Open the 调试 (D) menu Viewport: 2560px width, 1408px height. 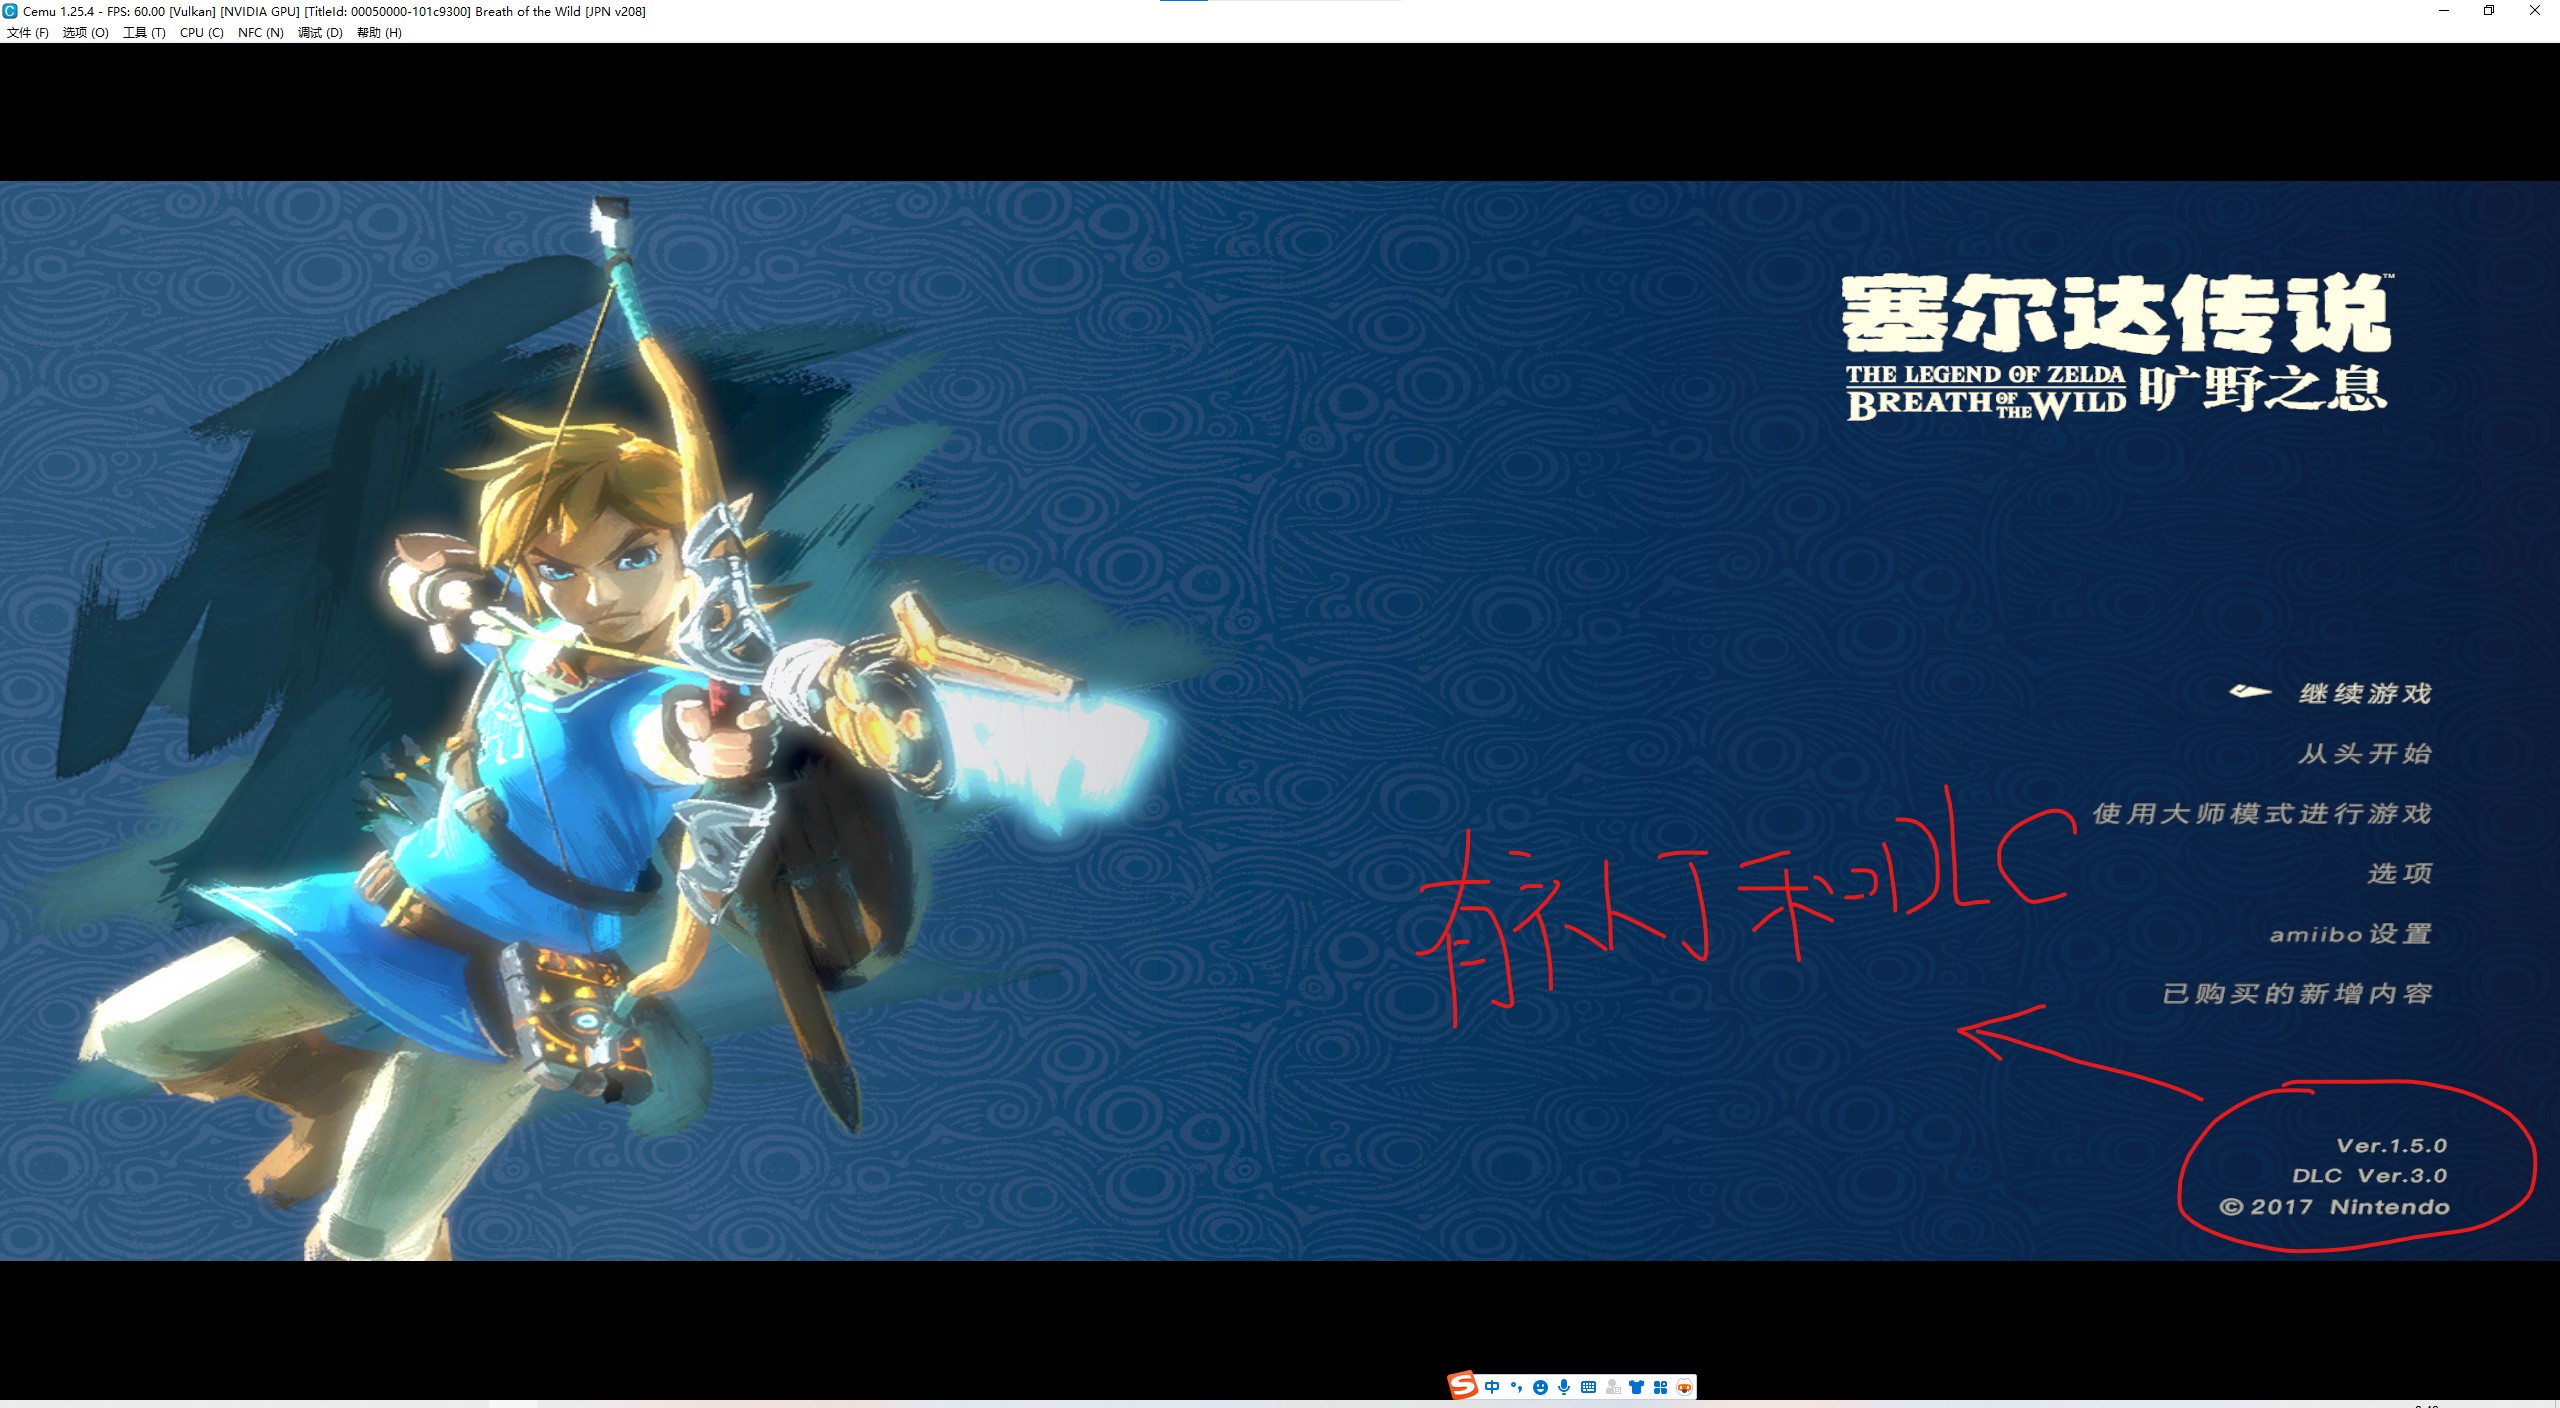click(320, 32)
